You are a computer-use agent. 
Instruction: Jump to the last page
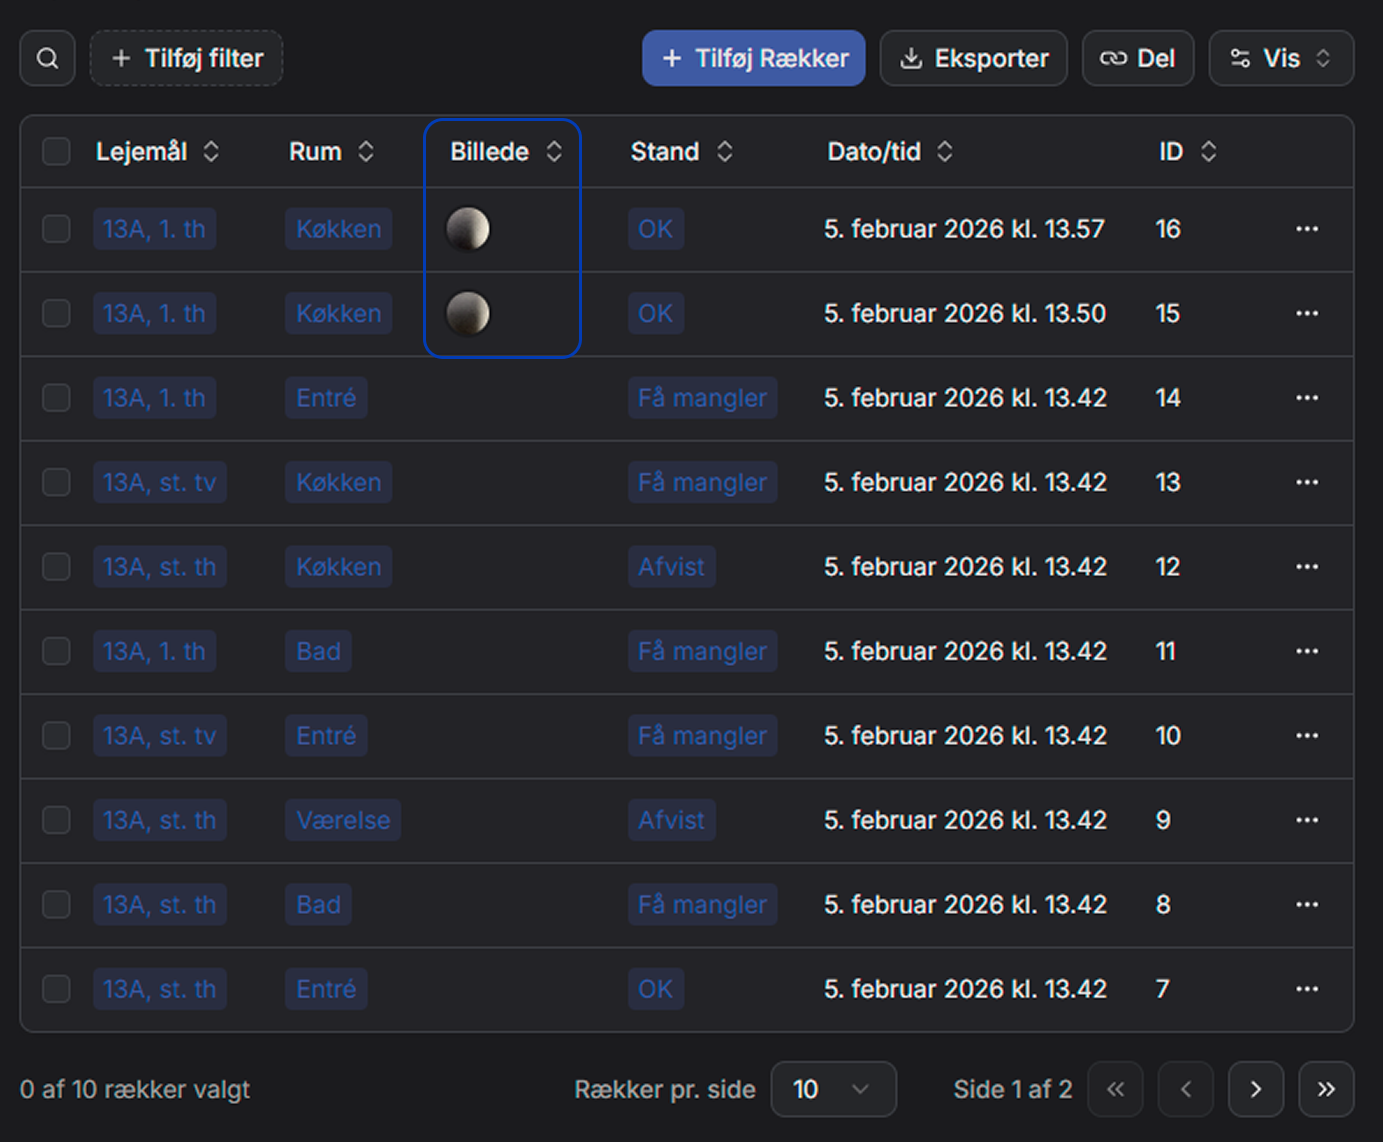pyautogui.click(x=1326, y=1089)
